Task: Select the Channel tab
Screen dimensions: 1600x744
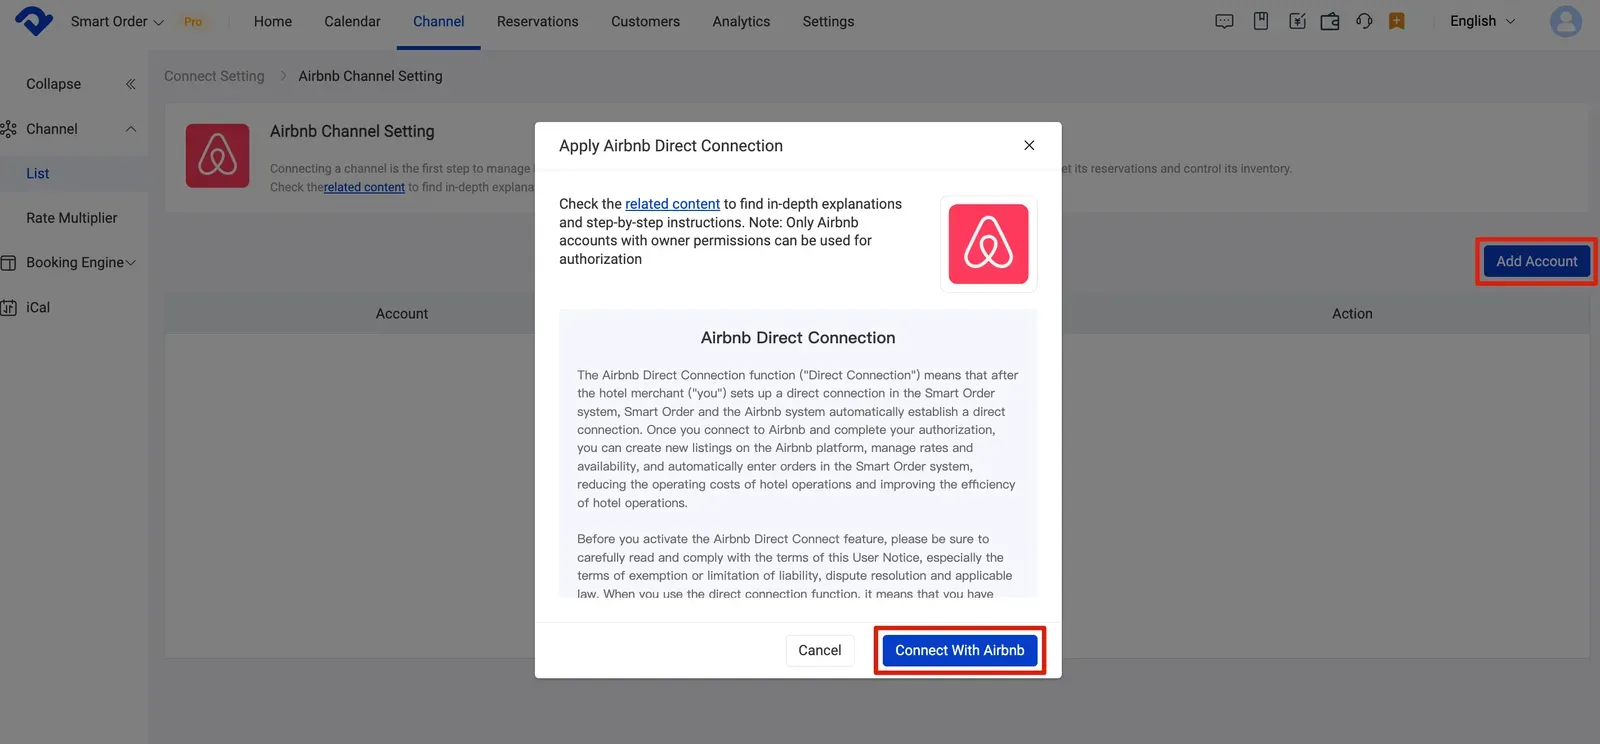Action: pos(439,21)
